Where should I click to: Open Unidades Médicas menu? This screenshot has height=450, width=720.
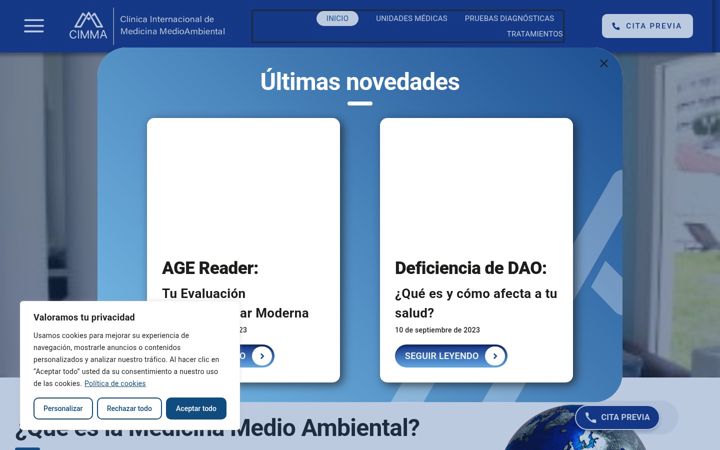pyautogui.click(x=411, y=18)
